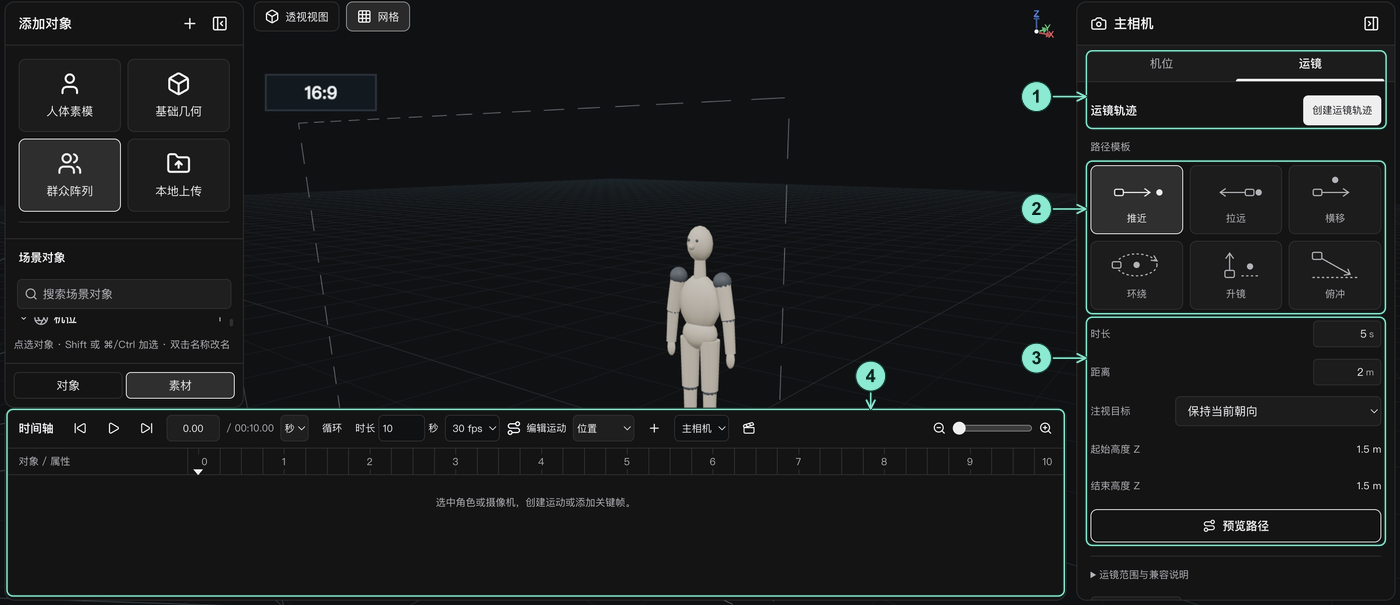Screen dimensions: 1400x605
Task: Zoom out the timeline with minus magnifier
Action: point(939,428)
